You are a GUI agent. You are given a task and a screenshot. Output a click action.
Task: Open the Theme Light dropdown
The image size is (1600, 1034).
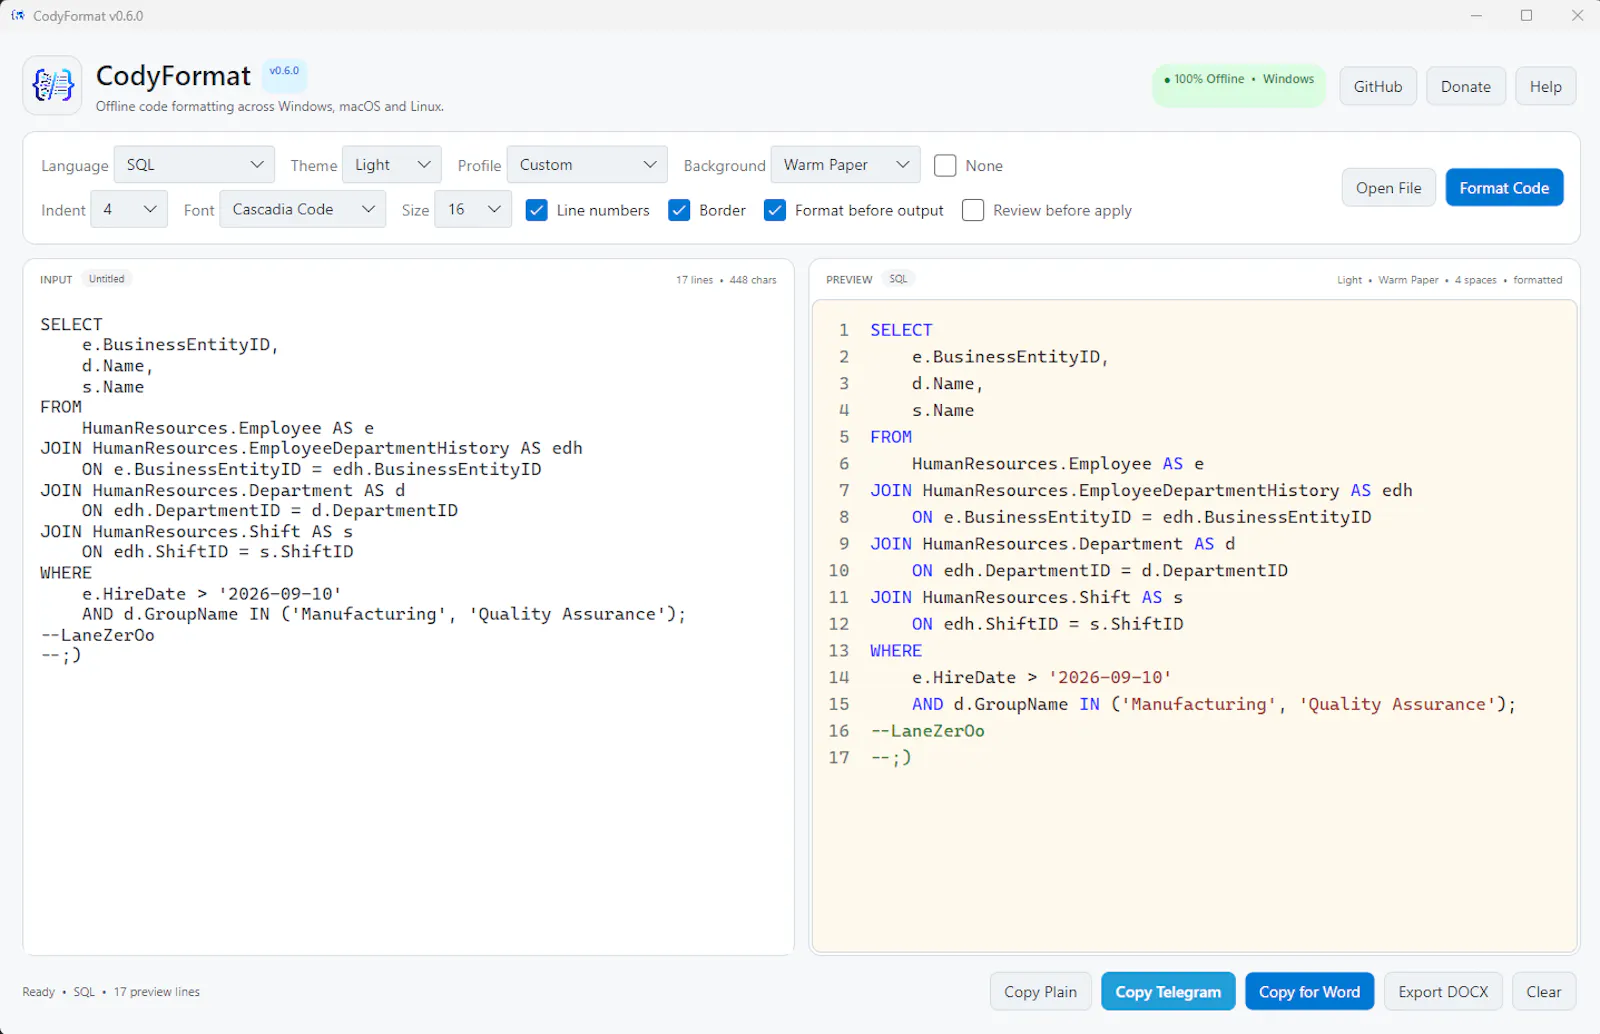pyautogui.click(x=392, y=165)
